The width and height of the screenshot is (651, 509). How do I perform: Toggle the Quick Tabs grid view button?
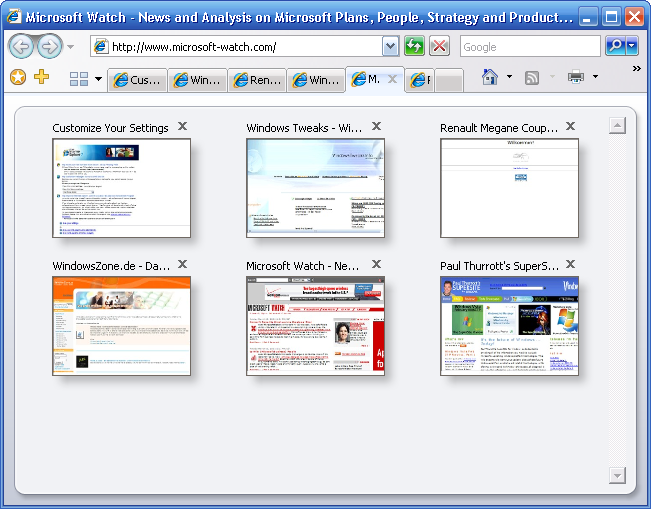tap(79, 80)
